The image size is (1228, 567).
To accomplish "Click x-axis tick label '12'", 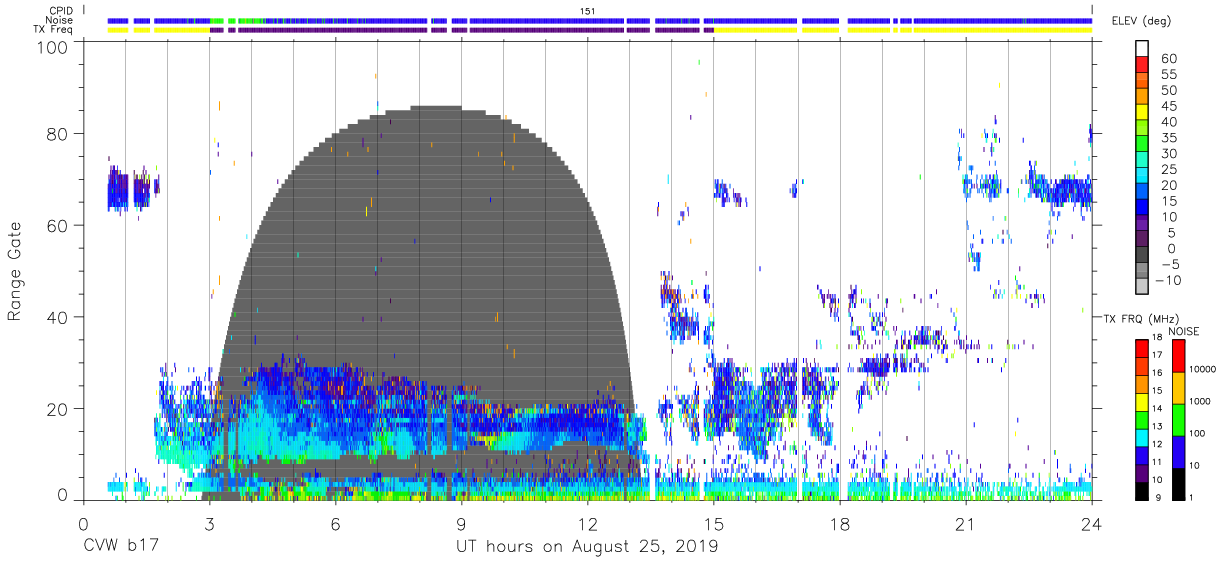I will click(587, 524).
